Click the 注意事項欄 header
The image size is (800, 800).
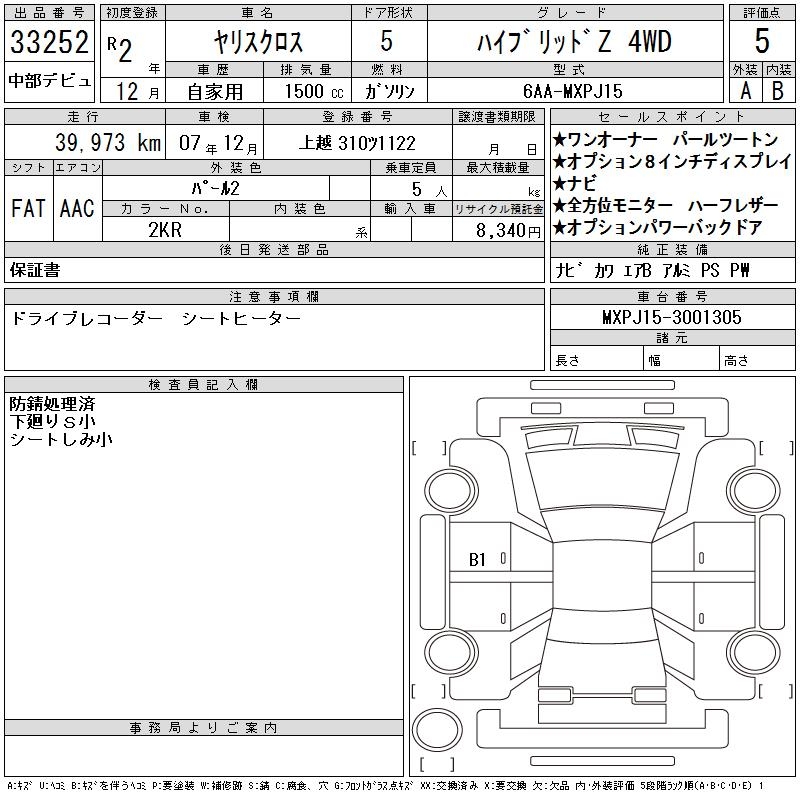[274, 296]
